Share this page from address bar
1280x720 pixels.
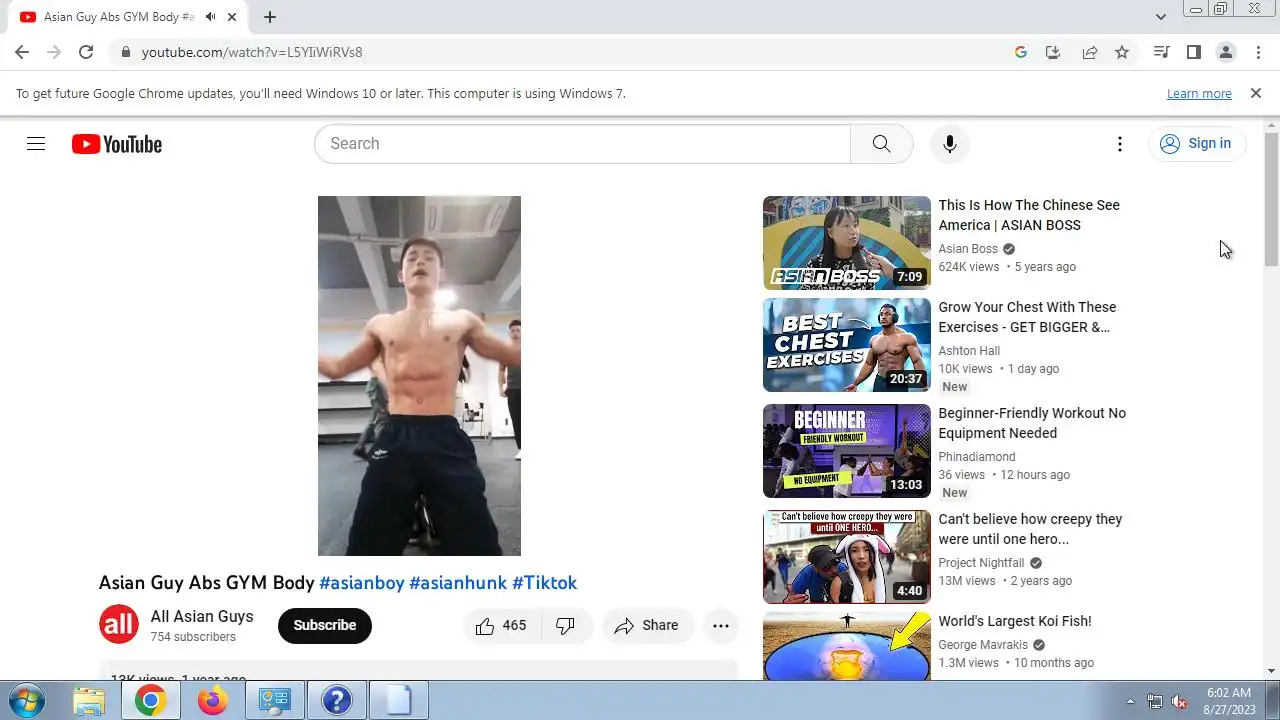click(x=1090, y=52)
